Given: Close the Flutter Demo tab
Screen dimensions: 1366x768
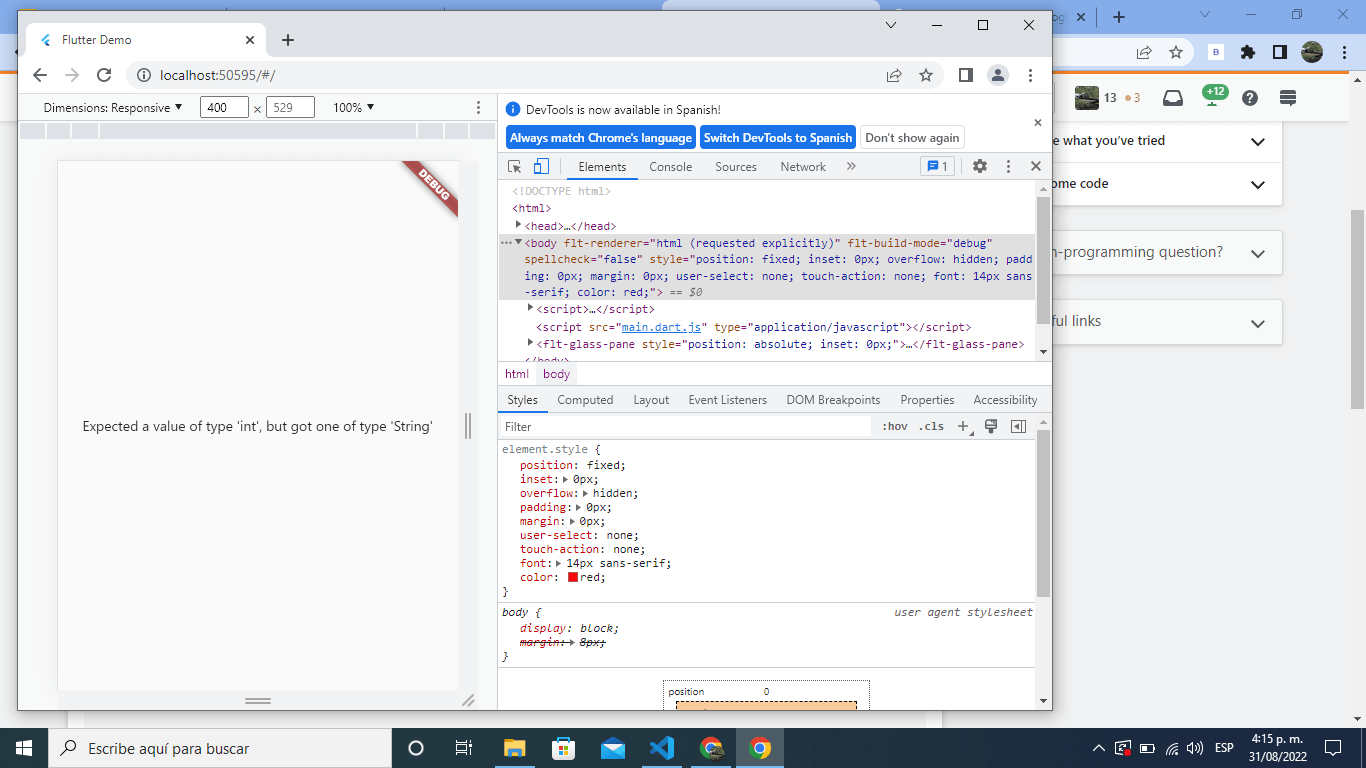Looking at the screenshot, I should 250,40.
